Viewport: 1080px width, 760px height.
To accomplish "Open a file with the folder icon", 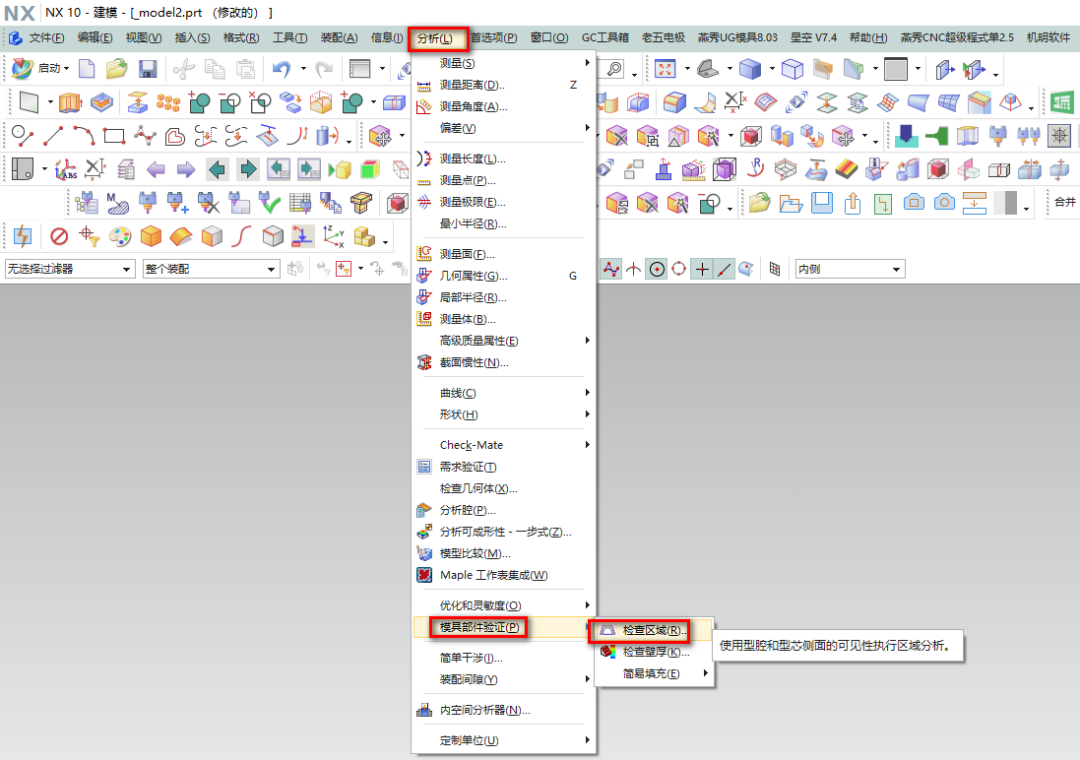I will pyautogui.click(x=118, y=69).
